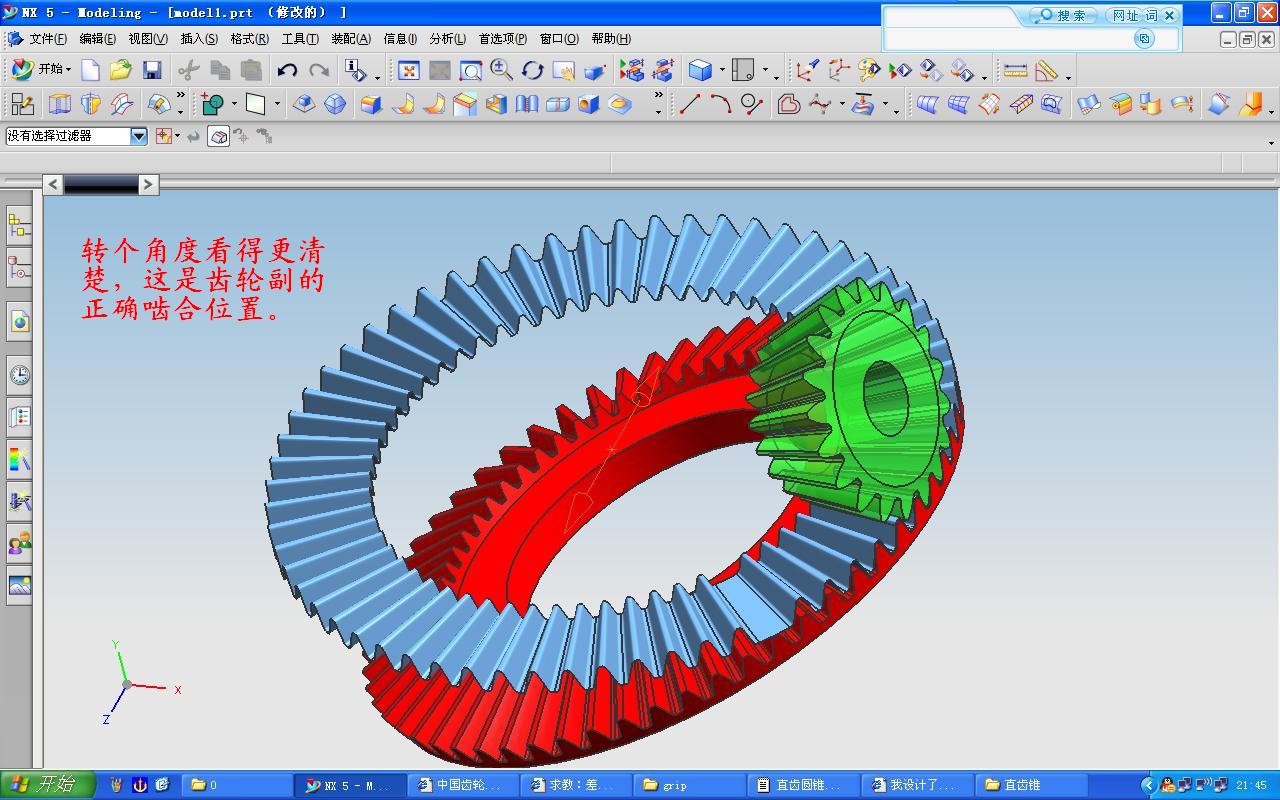The height and width of the screenshot is (800, 1280).
Task: Create a new file with the New icon
Action: click(x=90, y=70)
